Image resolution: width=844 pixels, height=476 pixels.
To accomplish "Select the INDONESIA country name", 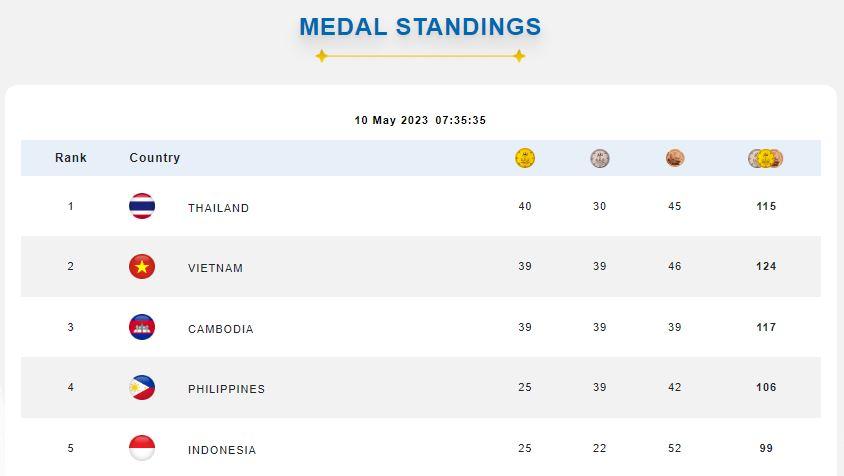I will click(x=222, y=450).
